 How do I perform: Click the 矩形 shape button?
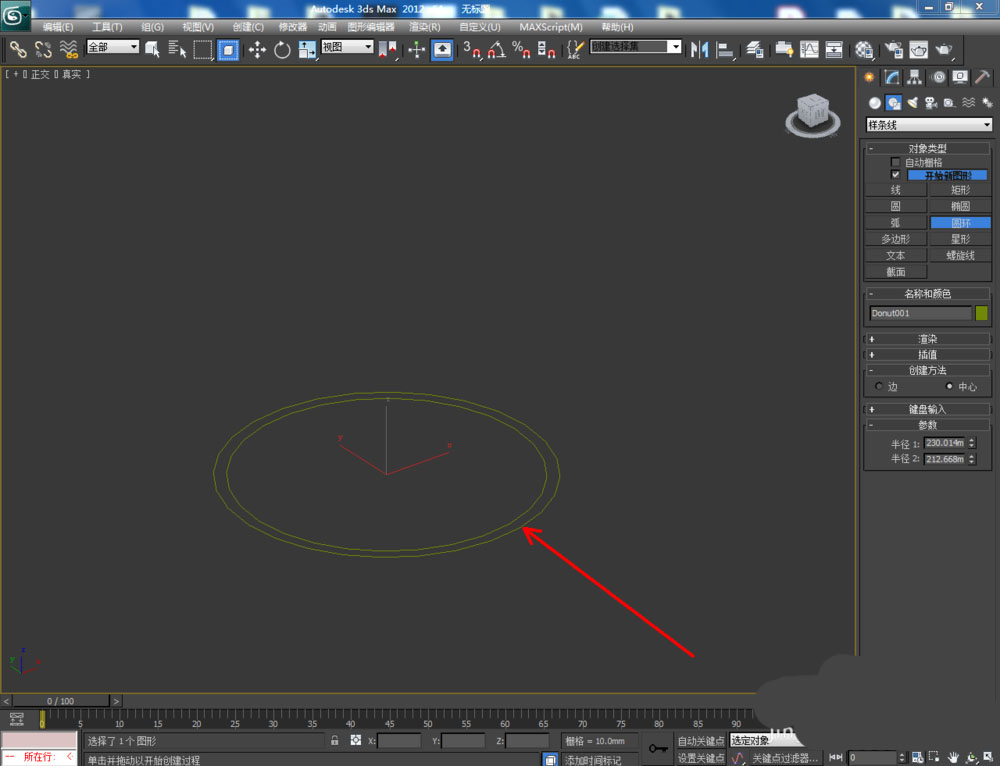(x=960, y=190)
